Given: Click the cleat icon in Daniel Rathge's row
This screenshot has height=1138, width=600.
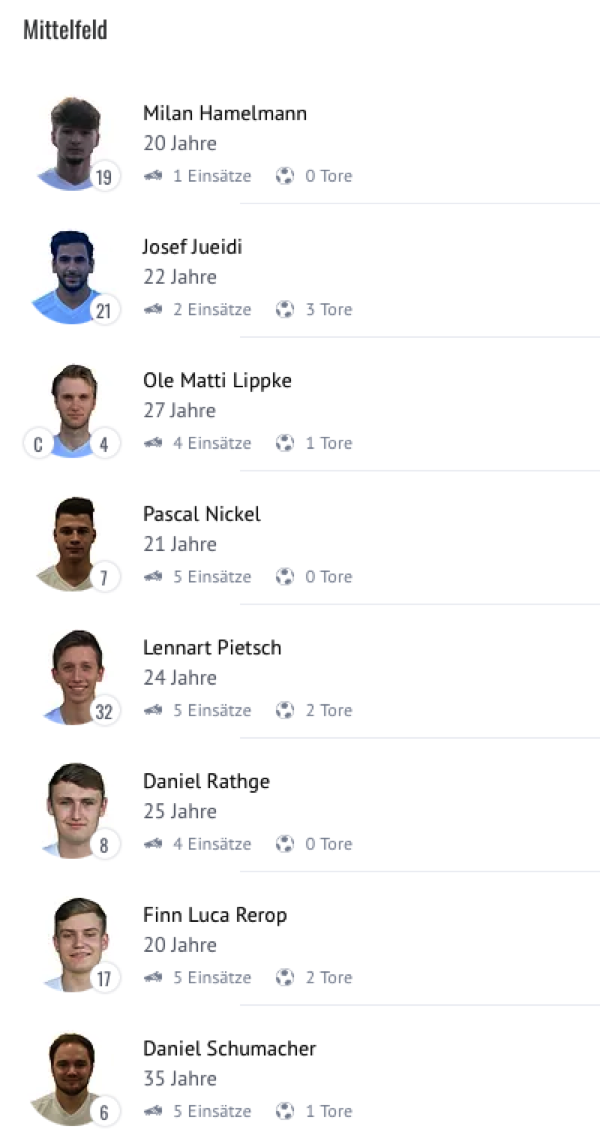Looking at the screenshot, I should pos(153,844).
